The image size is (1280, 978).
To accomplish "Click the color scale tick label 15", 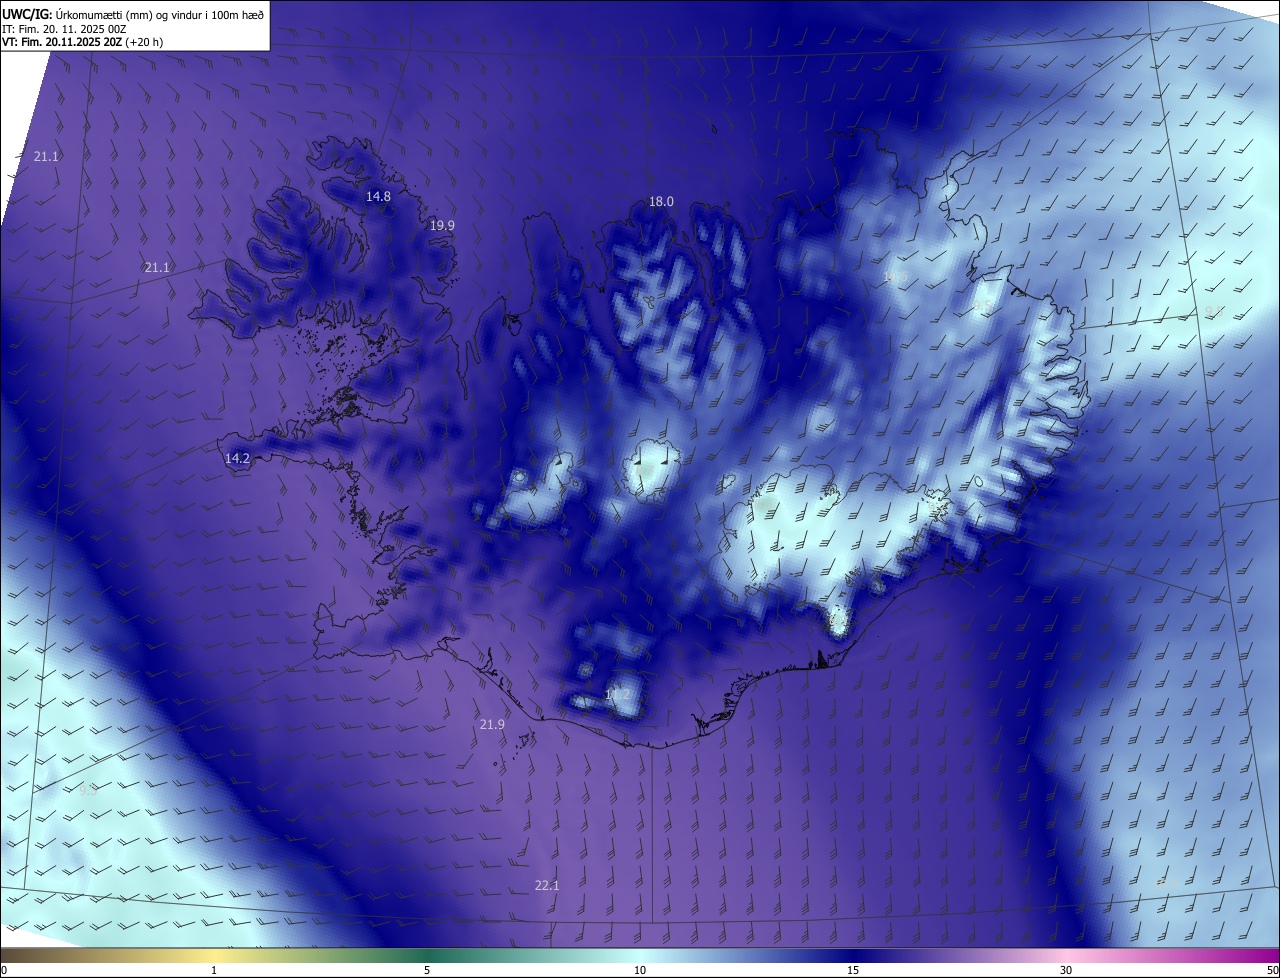I will [853, 971].
